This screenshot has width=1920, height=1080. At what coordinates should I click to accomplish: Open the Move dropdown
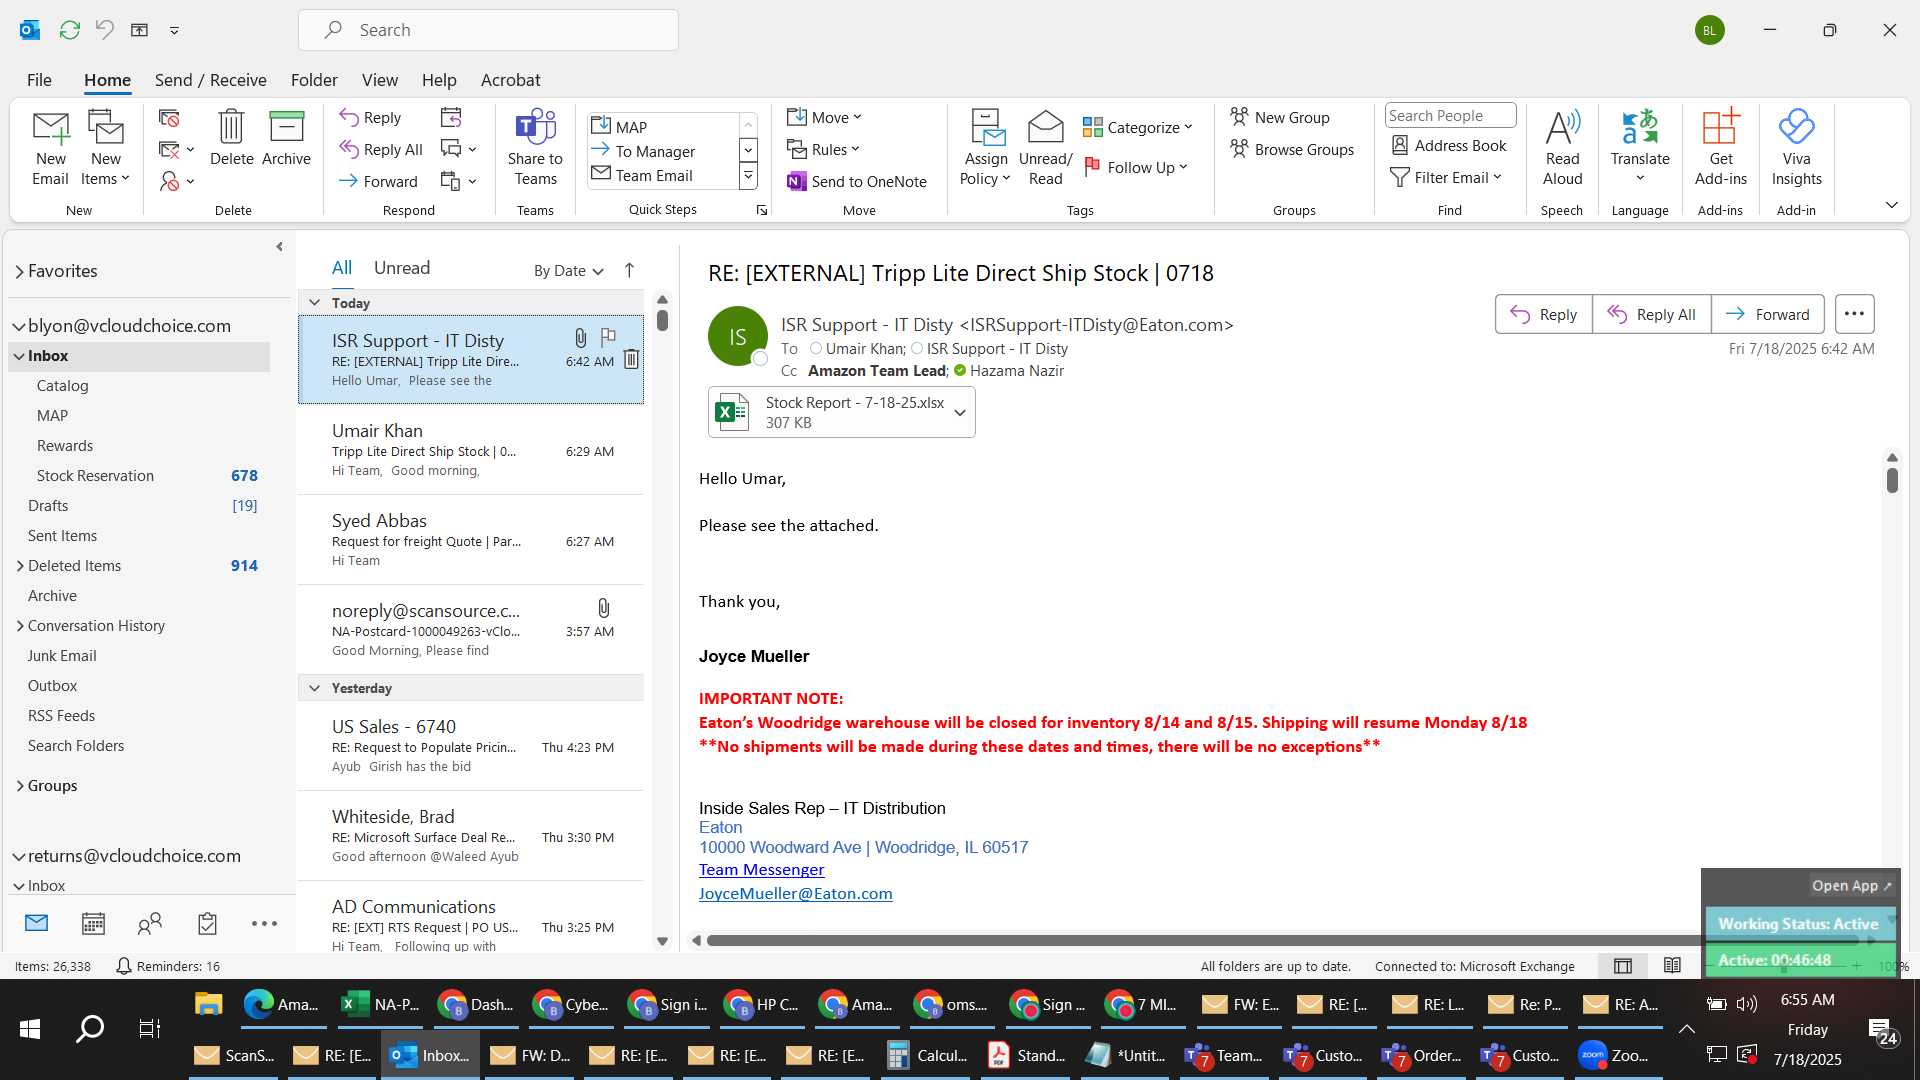coord(824,117)
